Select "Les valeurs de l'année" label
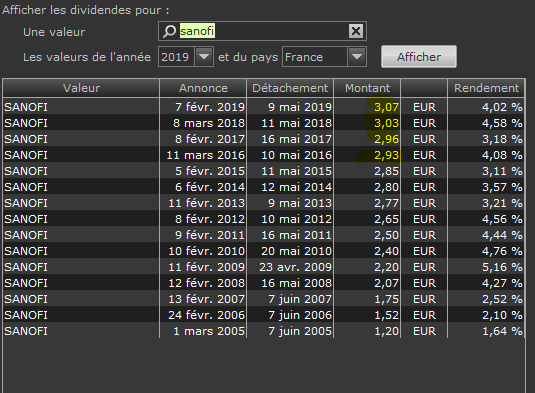Image resolution: width=535 pixels, height=393 pixels. (x=87, y=57)
